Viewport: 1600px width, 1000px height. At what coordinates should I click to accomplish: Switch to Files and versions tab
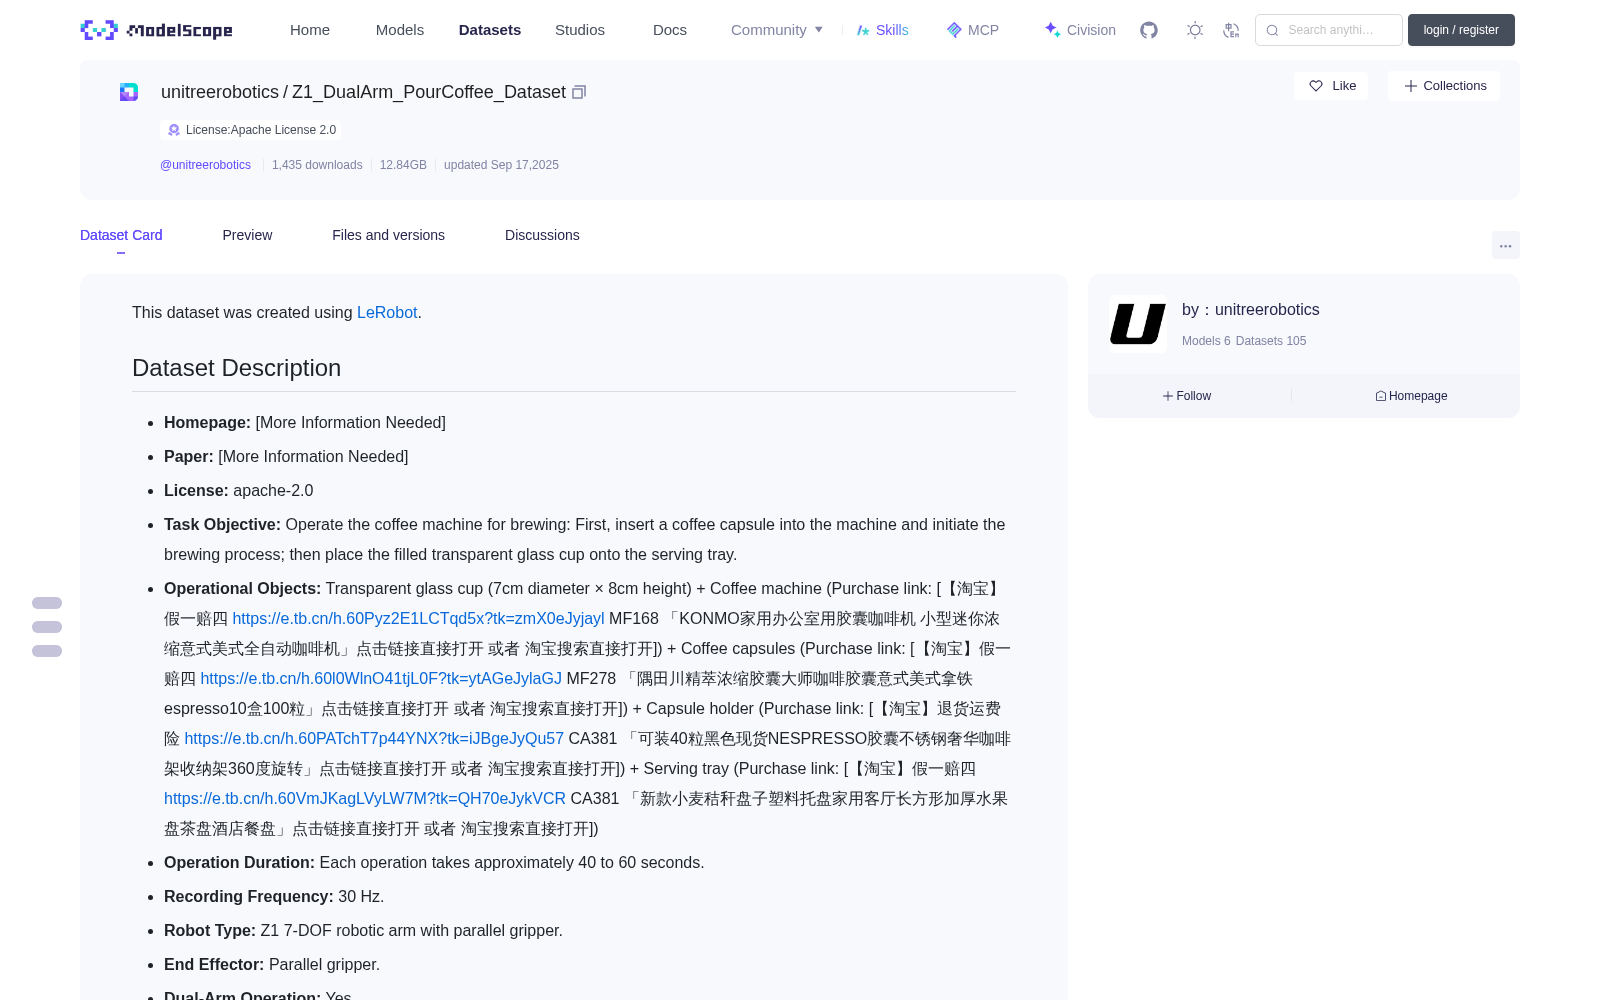pos(388,235)
